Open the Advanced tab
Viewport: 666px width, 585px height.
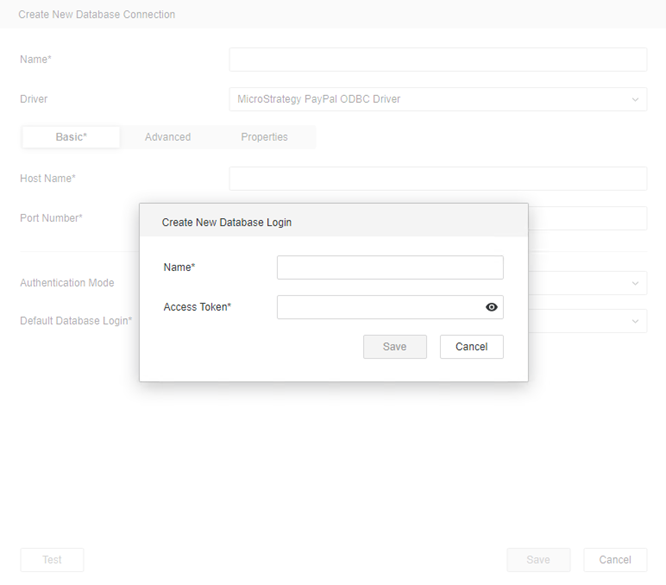[168, 137]
